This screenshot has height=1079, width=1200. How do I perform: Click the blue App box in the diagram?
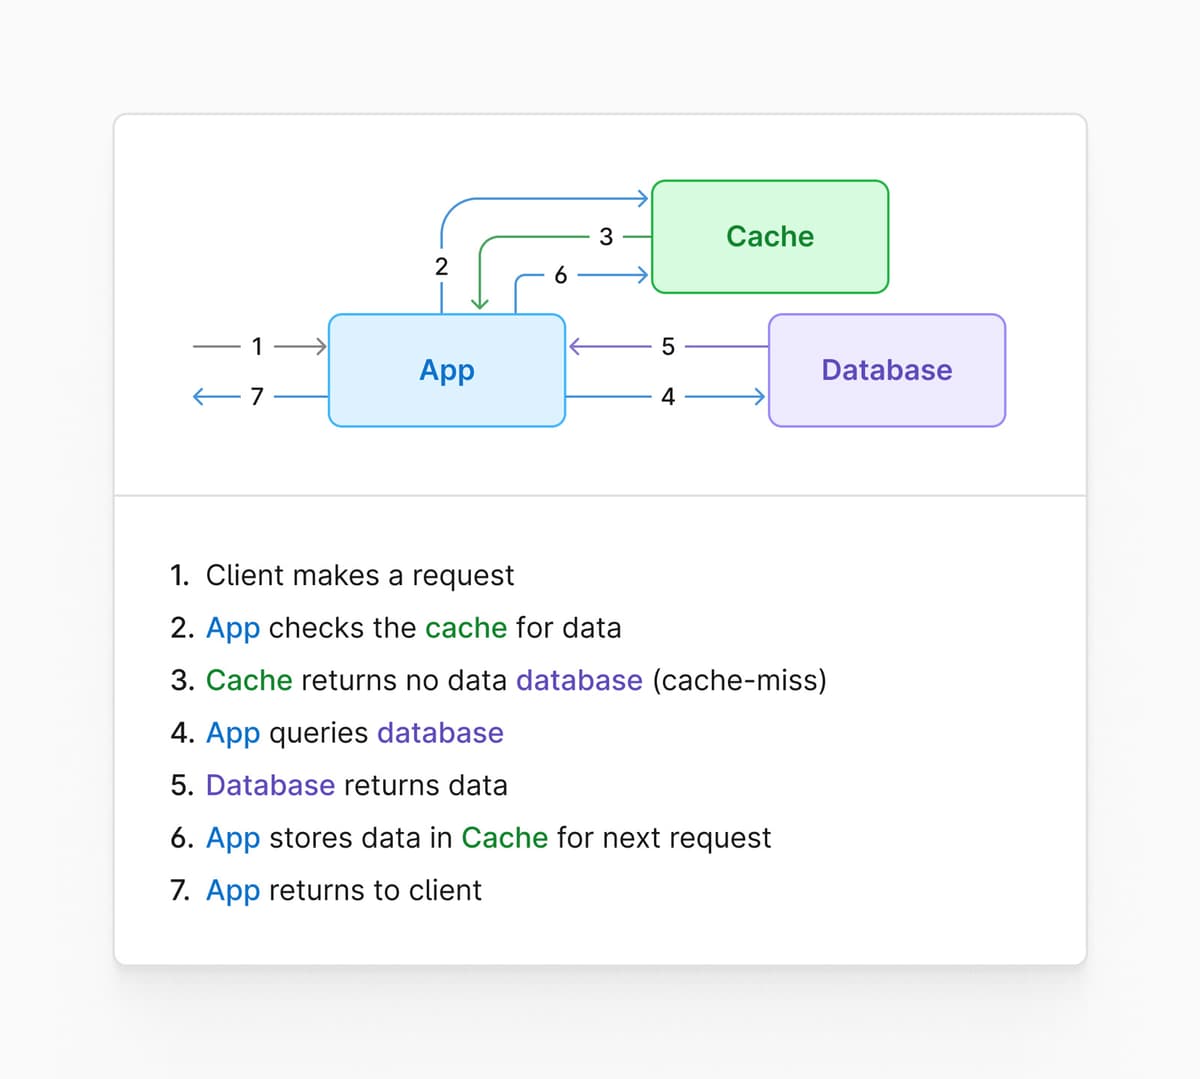pyautogui.click(x=447, y=370)
